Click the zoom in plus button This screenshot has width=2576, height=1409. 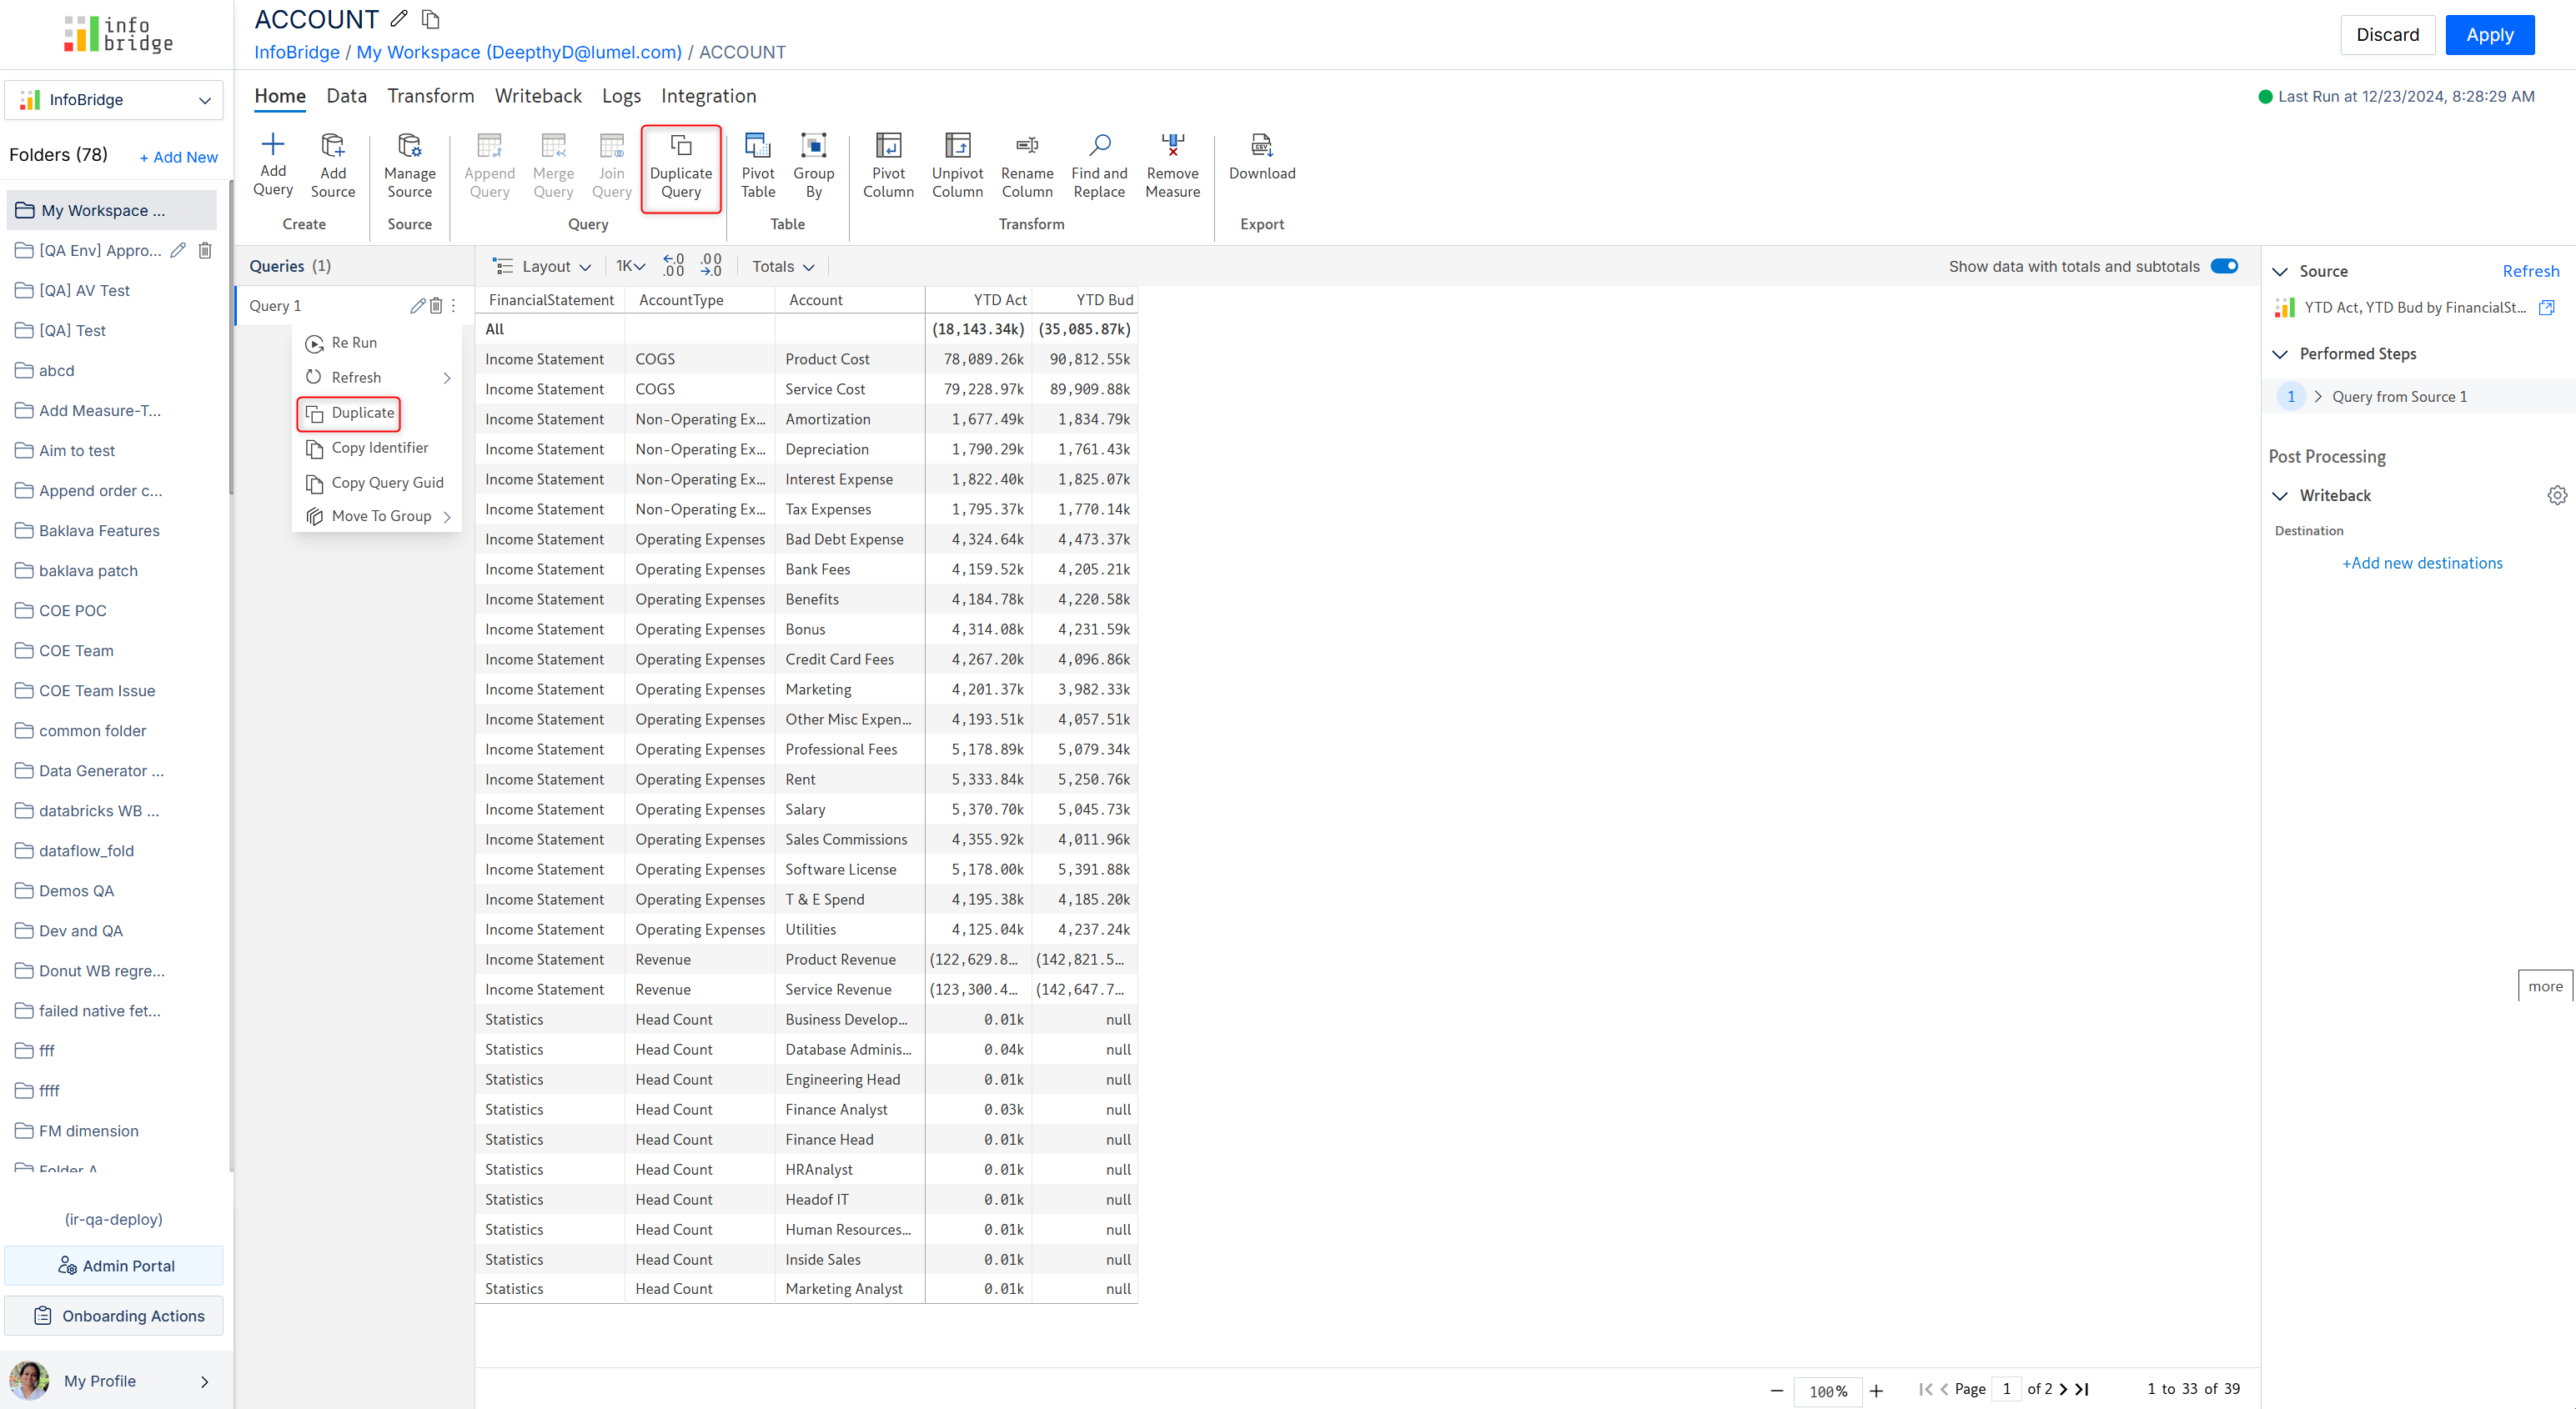tap(1876, 1391)
